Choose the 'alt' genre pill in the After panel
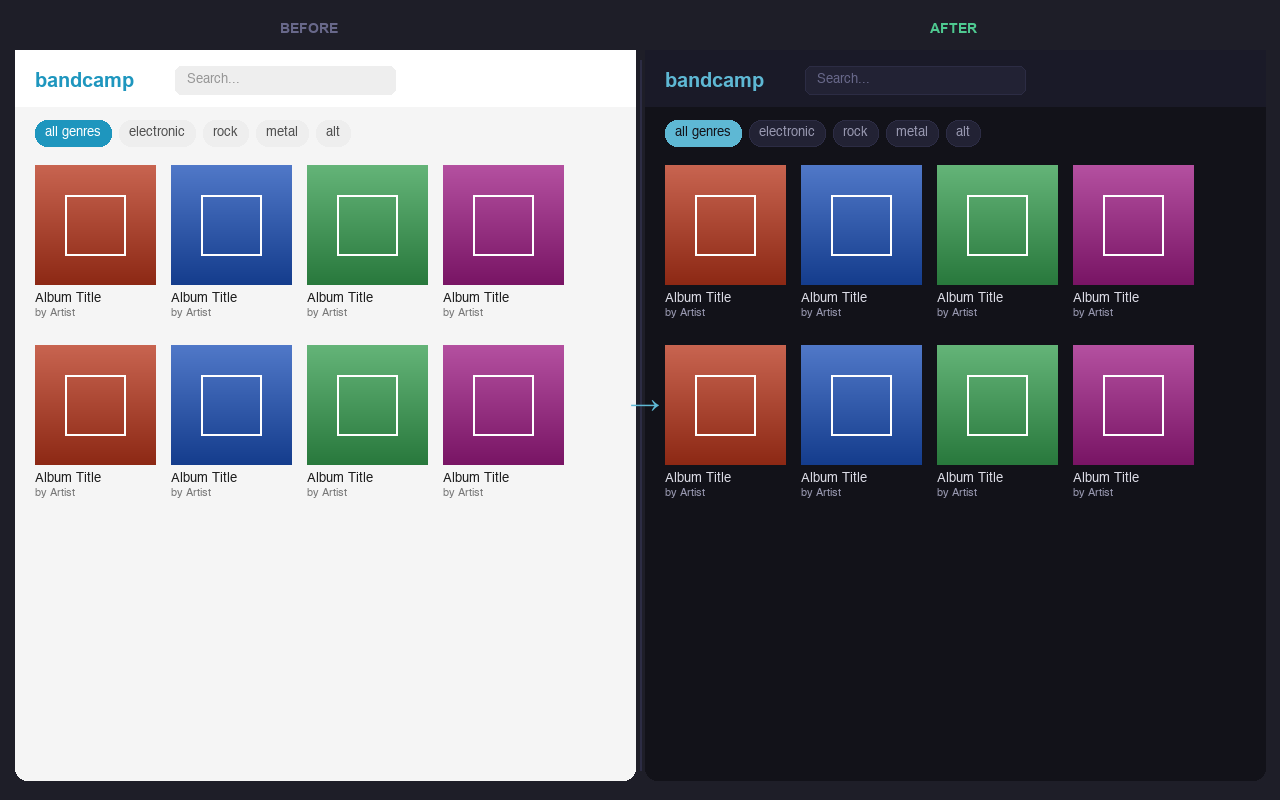Image resolution: width=1280 pixels, height=800 pixels. (963, 133)
